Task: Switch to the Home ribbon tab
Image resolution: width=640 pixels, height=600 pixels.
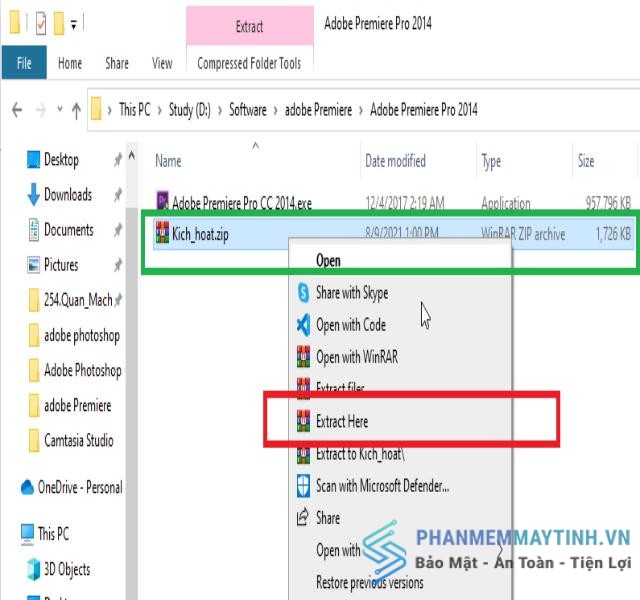Action: coord(70,63)
